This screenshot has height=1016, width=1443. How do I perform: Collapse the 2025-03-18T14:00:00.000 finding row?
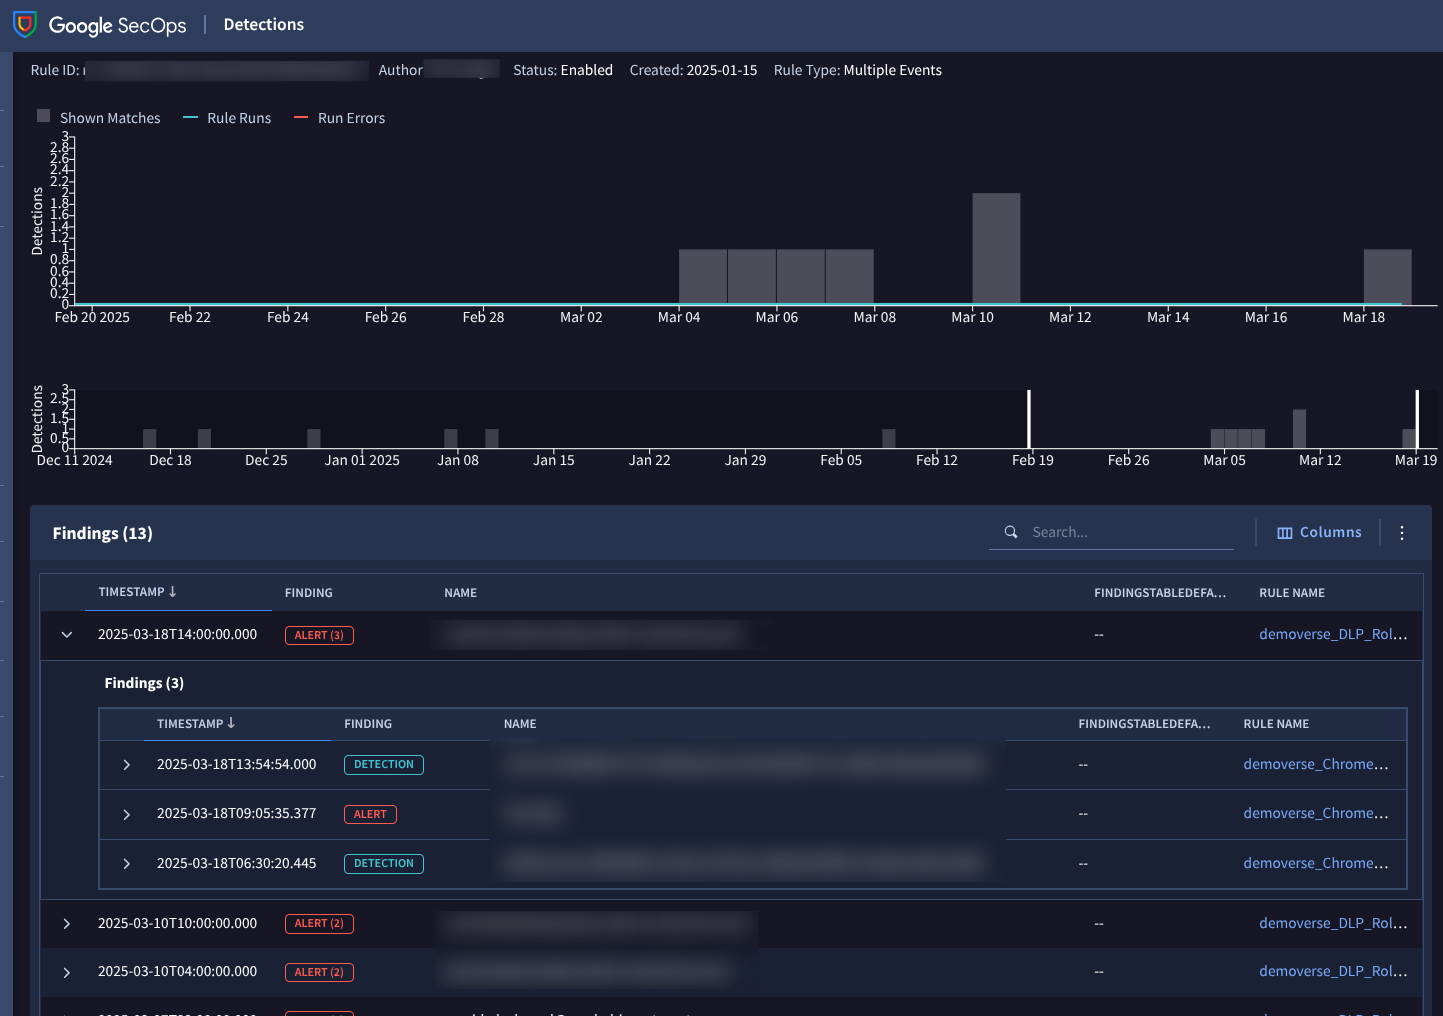67,635
